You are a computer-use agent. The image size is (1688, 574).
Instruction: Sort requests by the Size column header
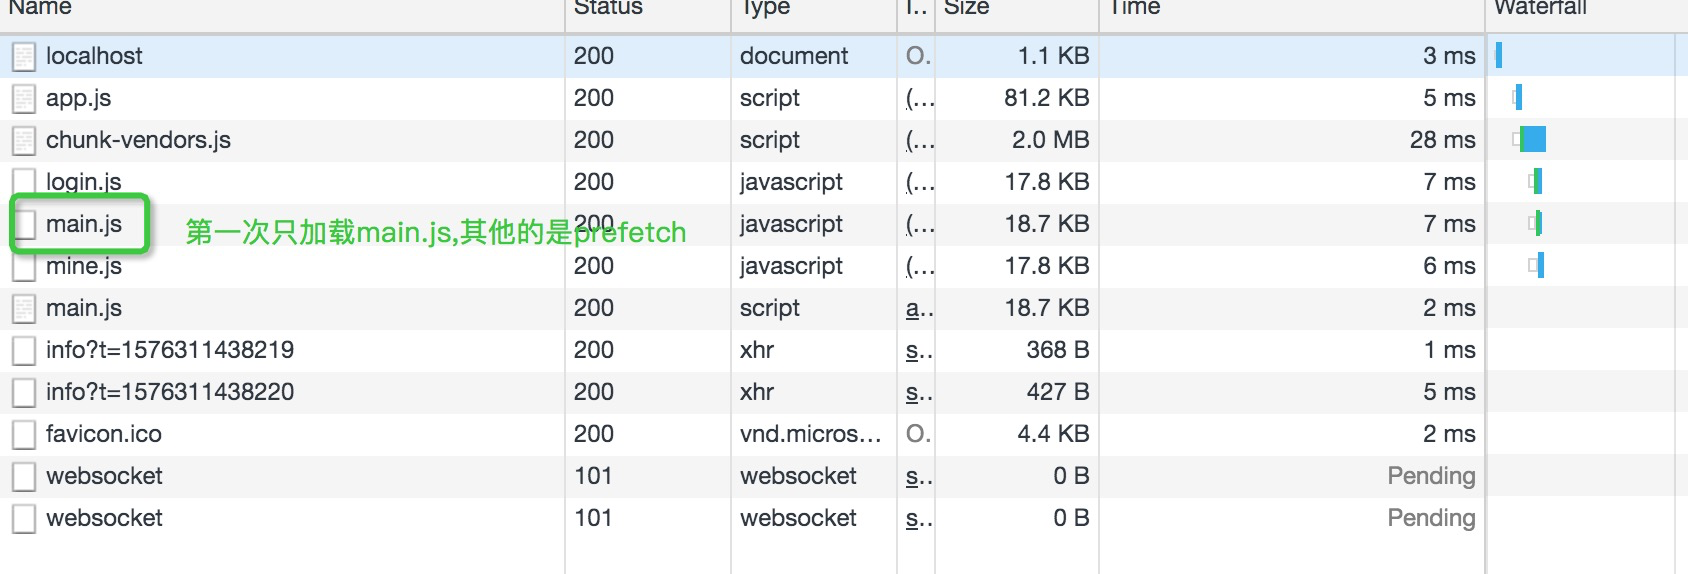(x=967, y=8)
